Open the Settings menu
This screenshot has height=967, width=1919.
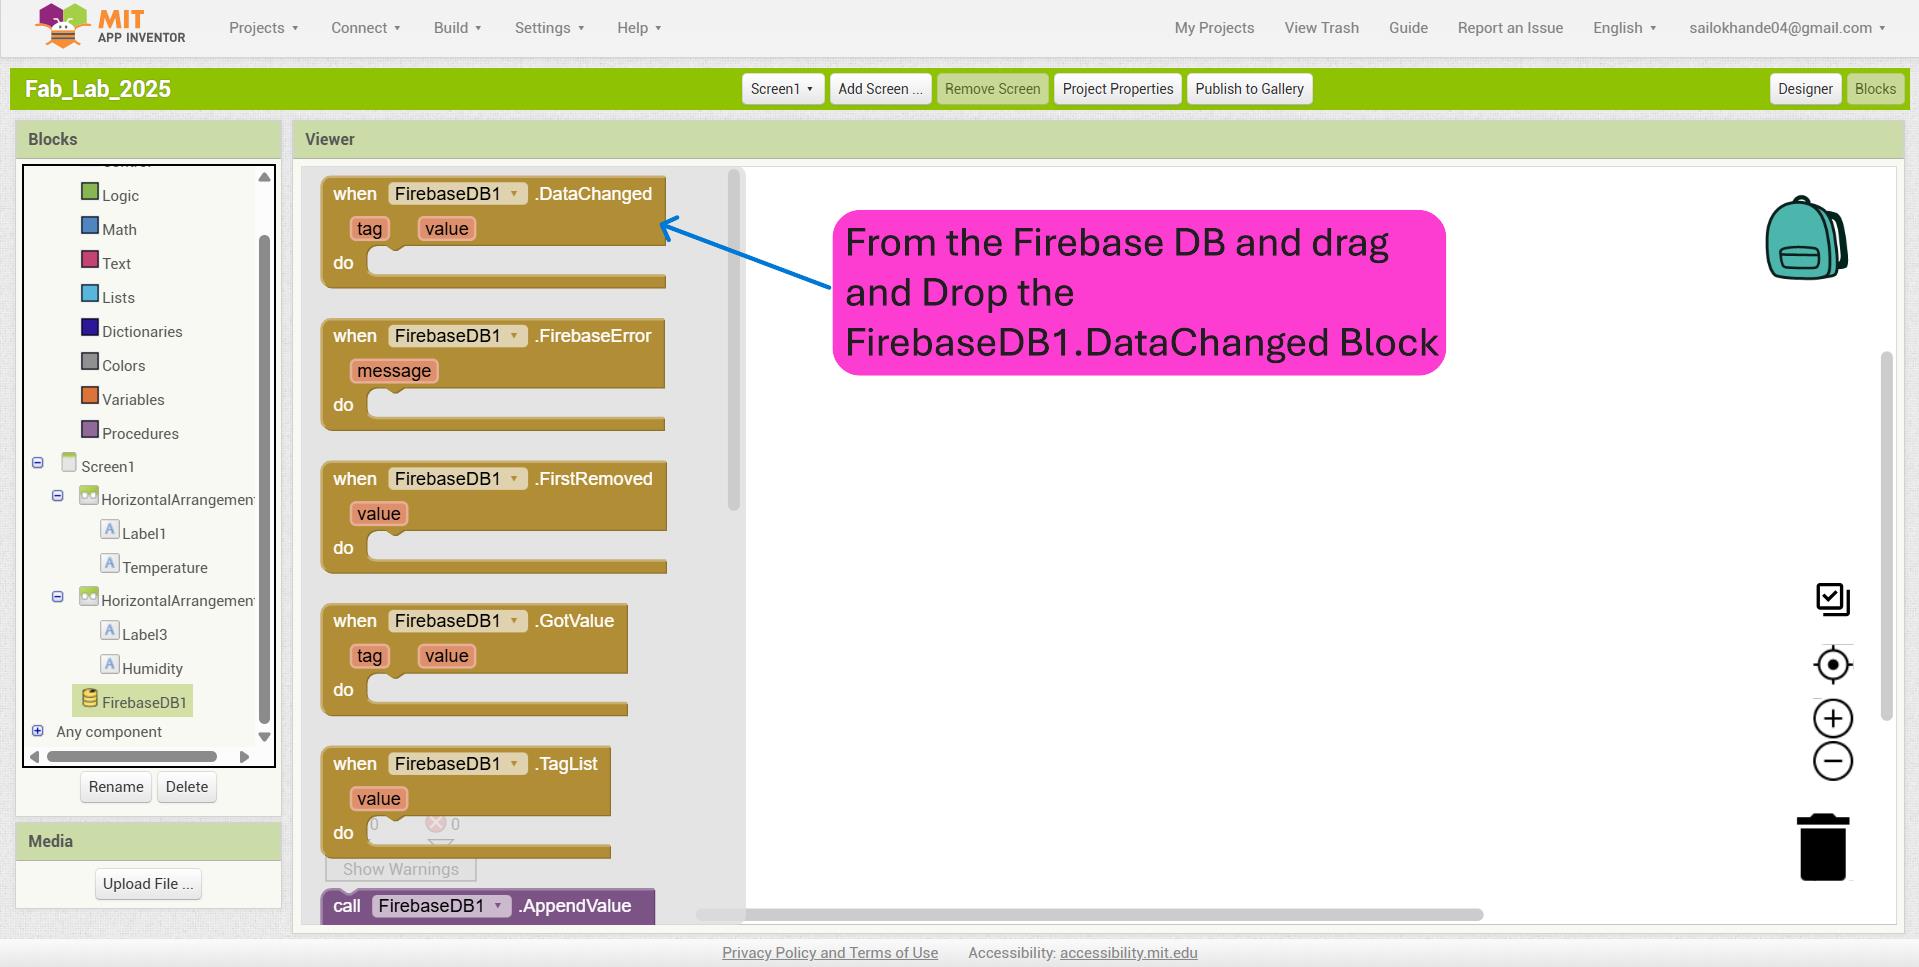pos(550,28)
